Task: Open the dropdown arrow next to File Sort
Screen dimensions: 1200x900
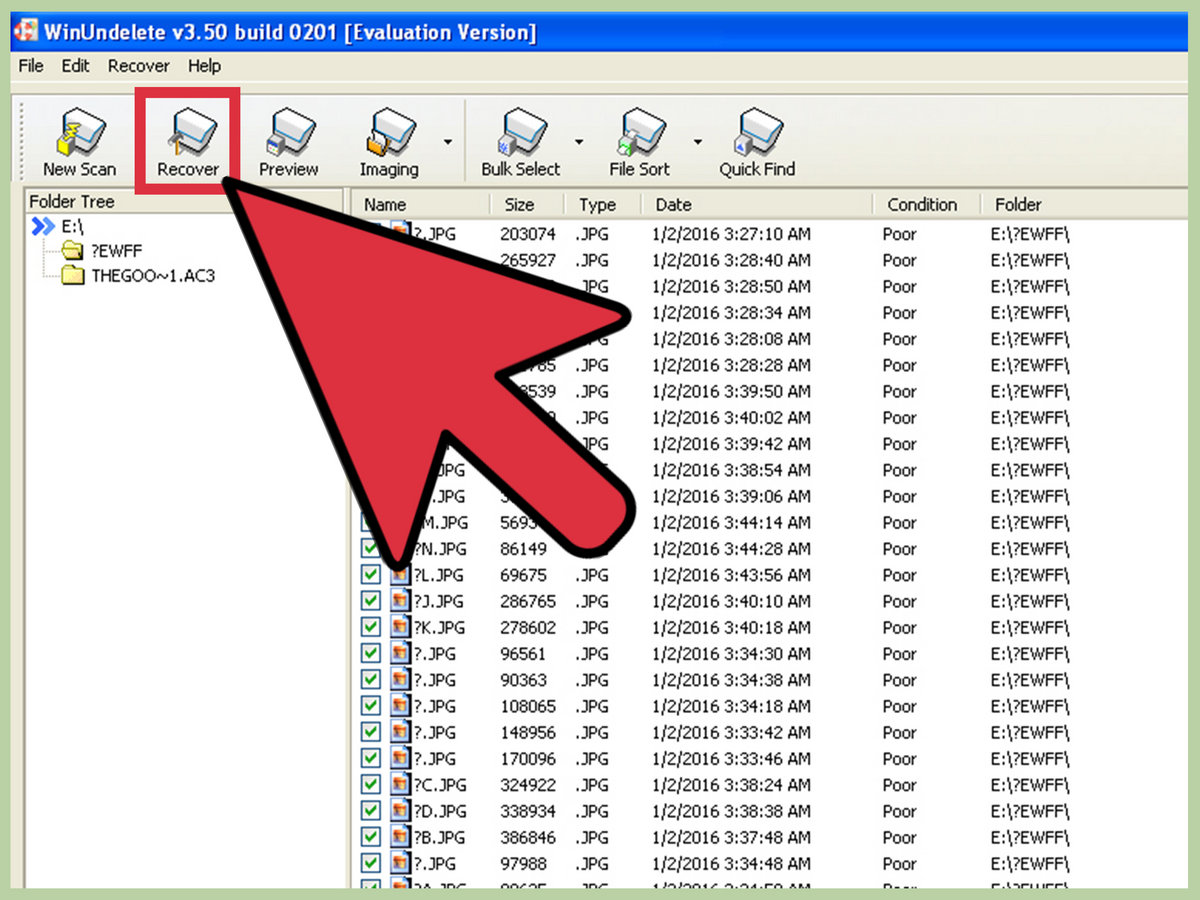Action: click(697, 142)
